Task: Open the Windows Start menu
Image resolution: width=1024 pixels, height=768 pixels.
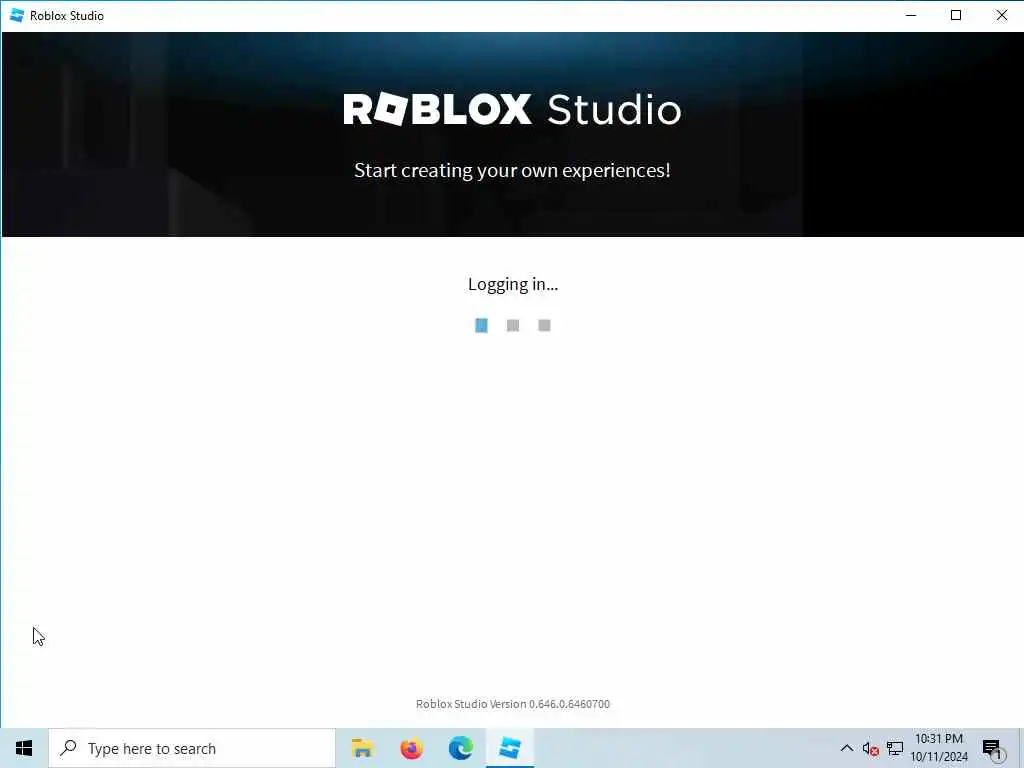Action: tap(24, 748)
